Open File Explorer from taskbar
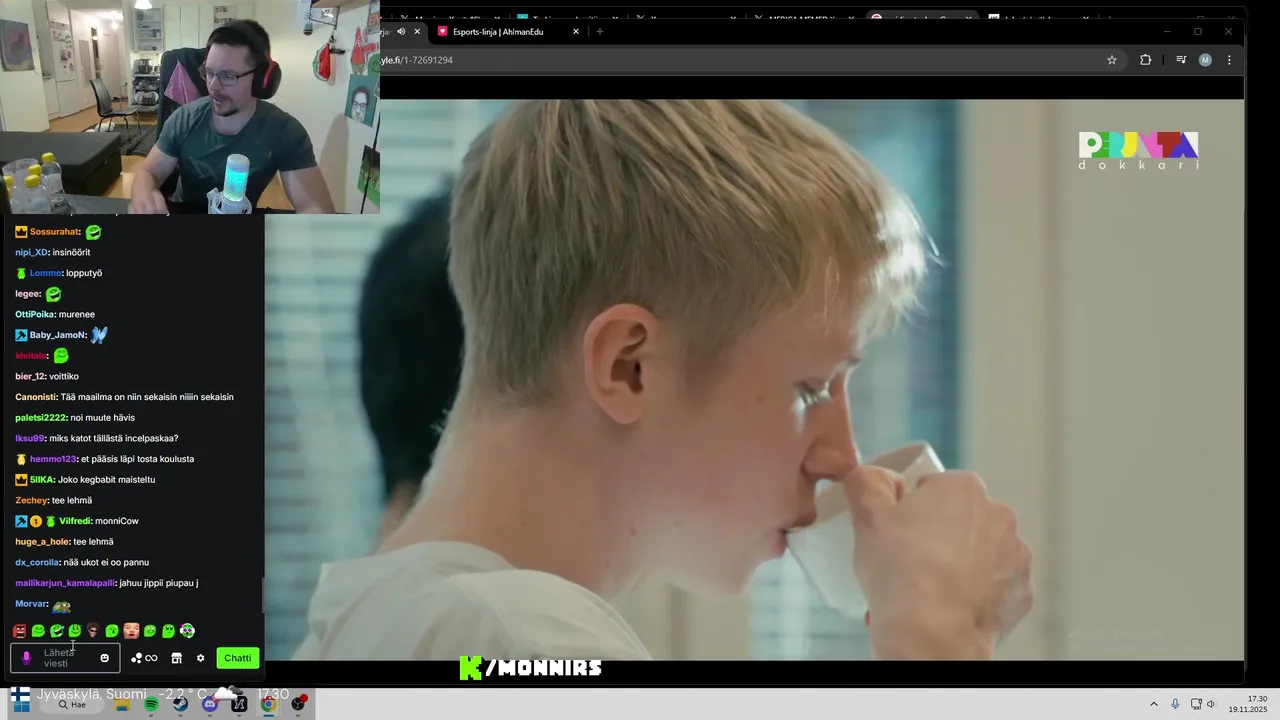This screenshot has height=720, width=1280. [122, 705]
